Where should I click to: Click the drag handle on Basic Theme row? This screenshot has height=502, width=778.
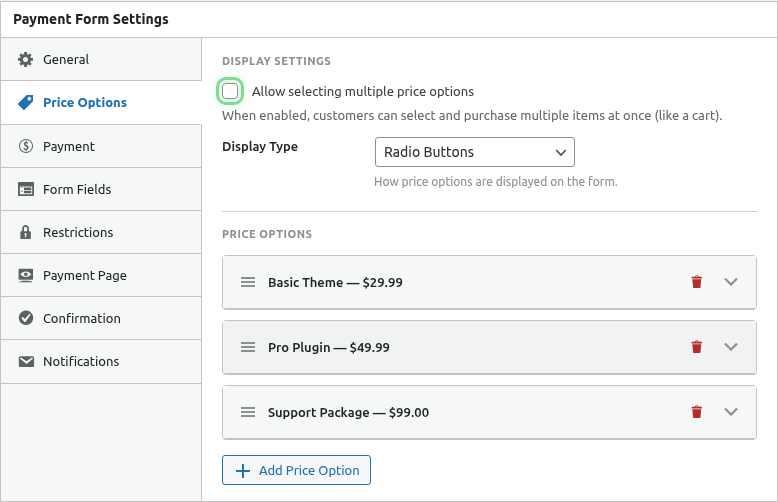tap(248, 282)
